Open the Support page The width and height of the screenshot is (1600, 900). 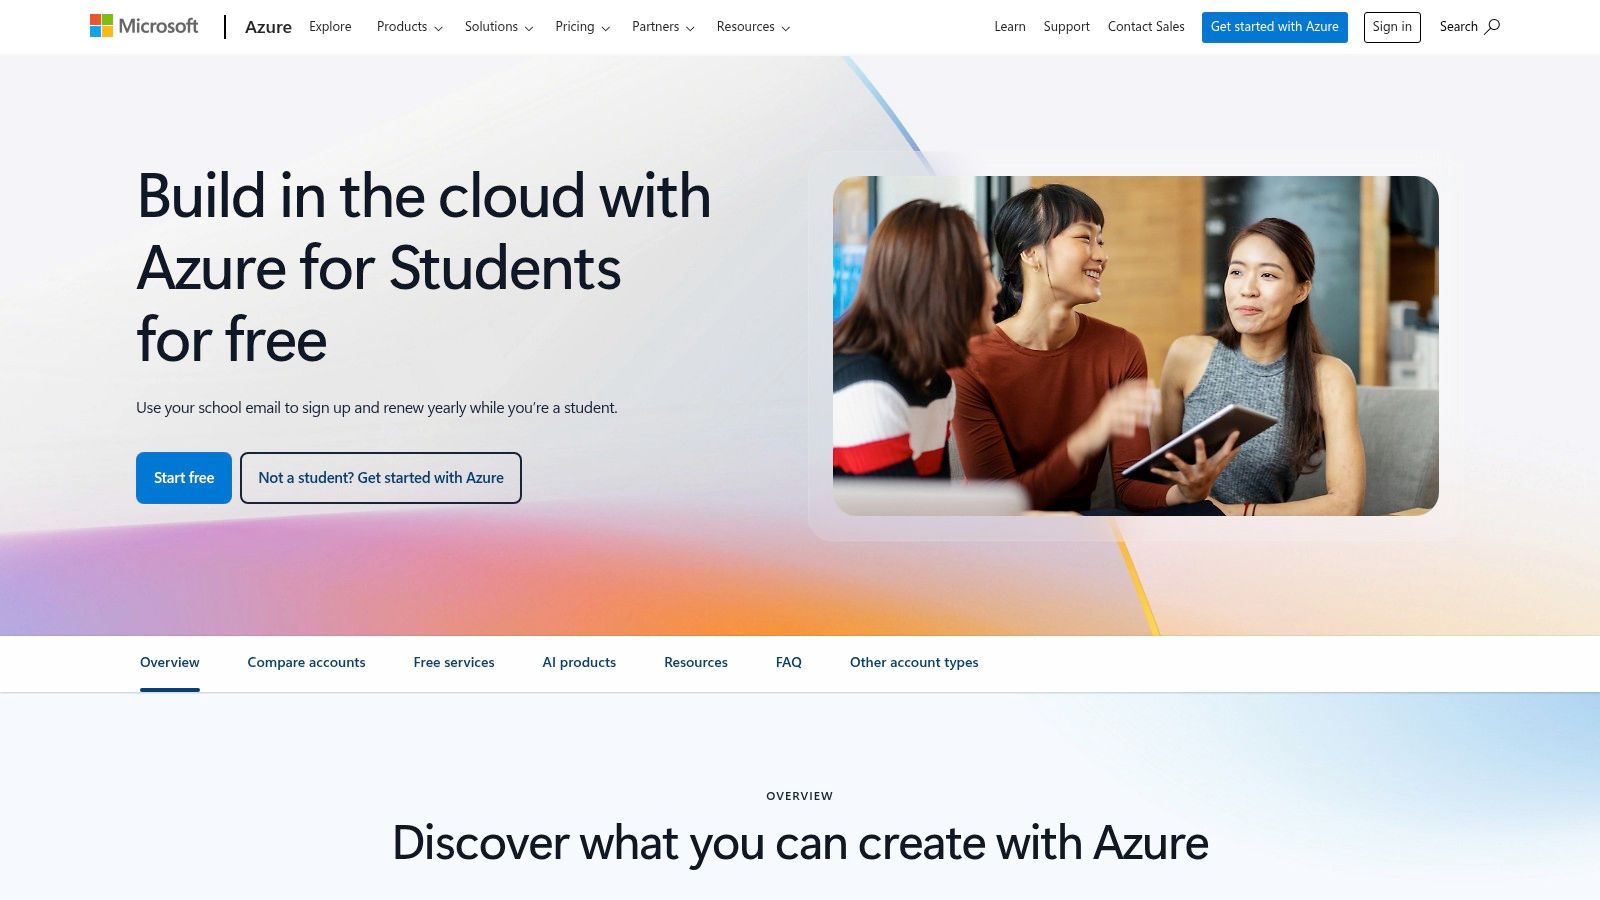(1066, 27)
